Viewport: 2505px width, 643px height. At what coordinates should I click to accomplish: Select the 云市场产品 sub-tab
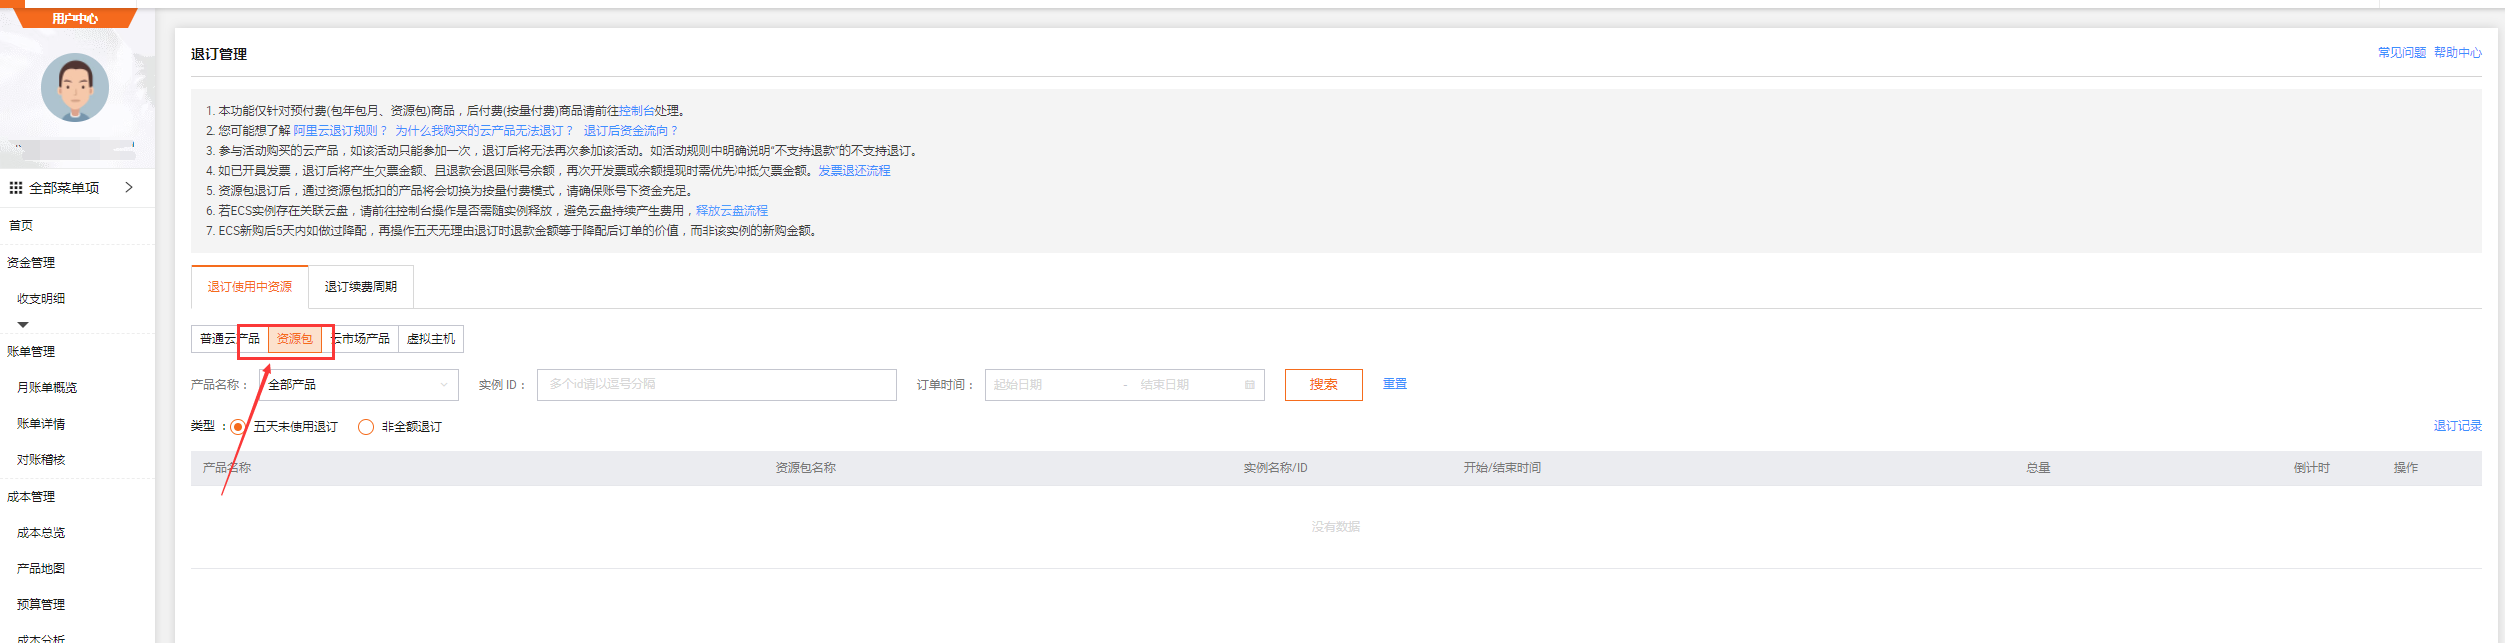[360, 339]
